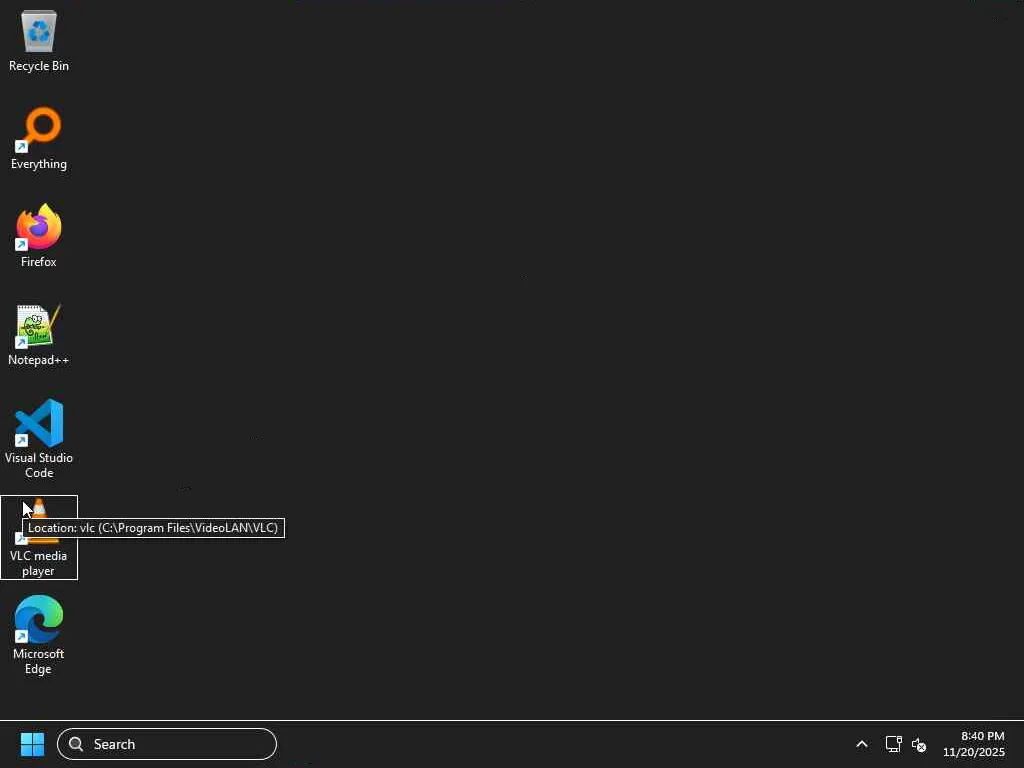Show hidden system tray icons

(861, 744)
